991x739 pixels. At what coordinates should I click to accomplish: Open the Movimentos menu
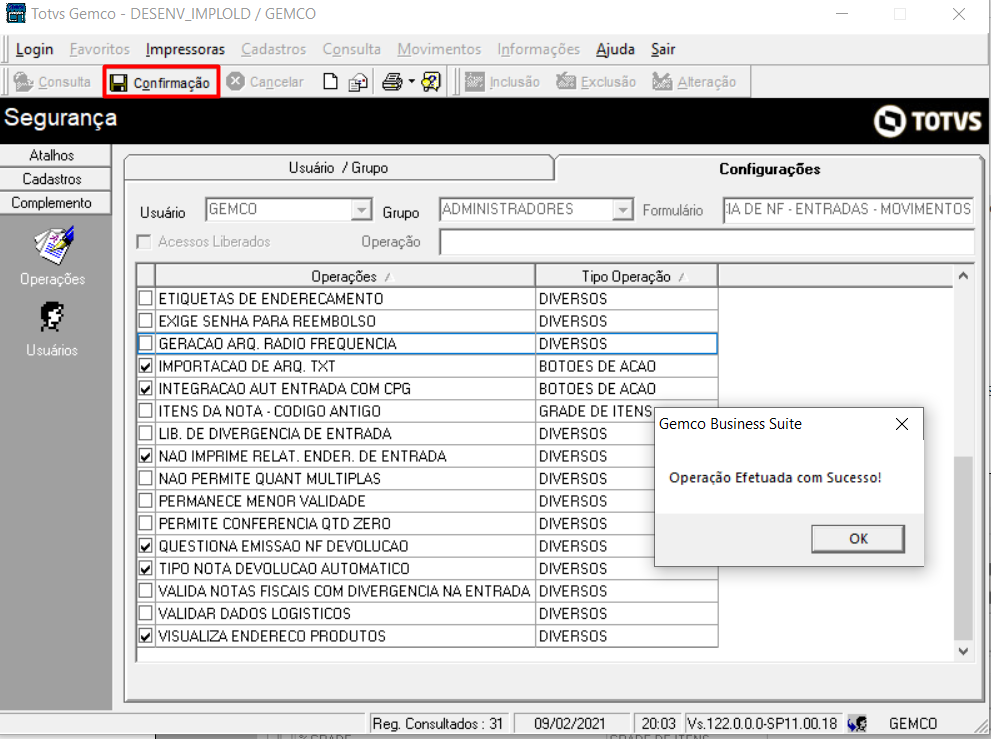click(439, 49)
